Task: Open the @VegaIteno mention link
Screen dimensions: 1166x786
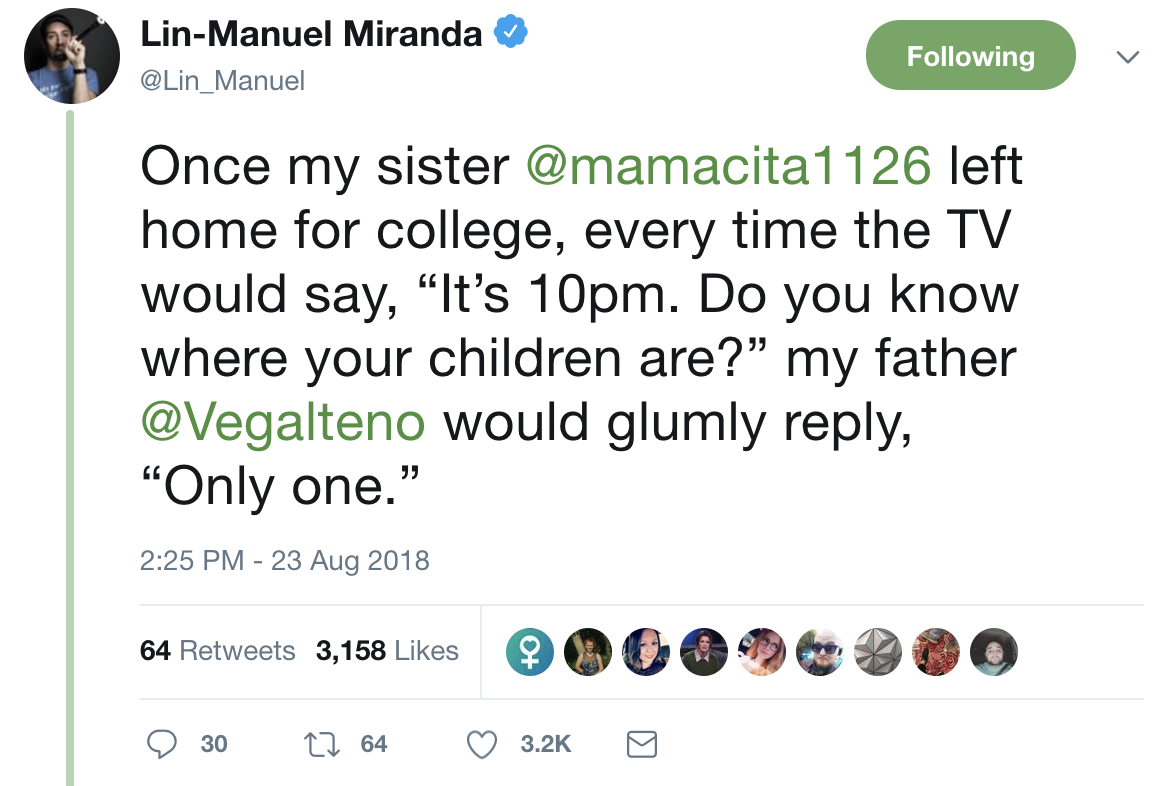Action: 283,422
